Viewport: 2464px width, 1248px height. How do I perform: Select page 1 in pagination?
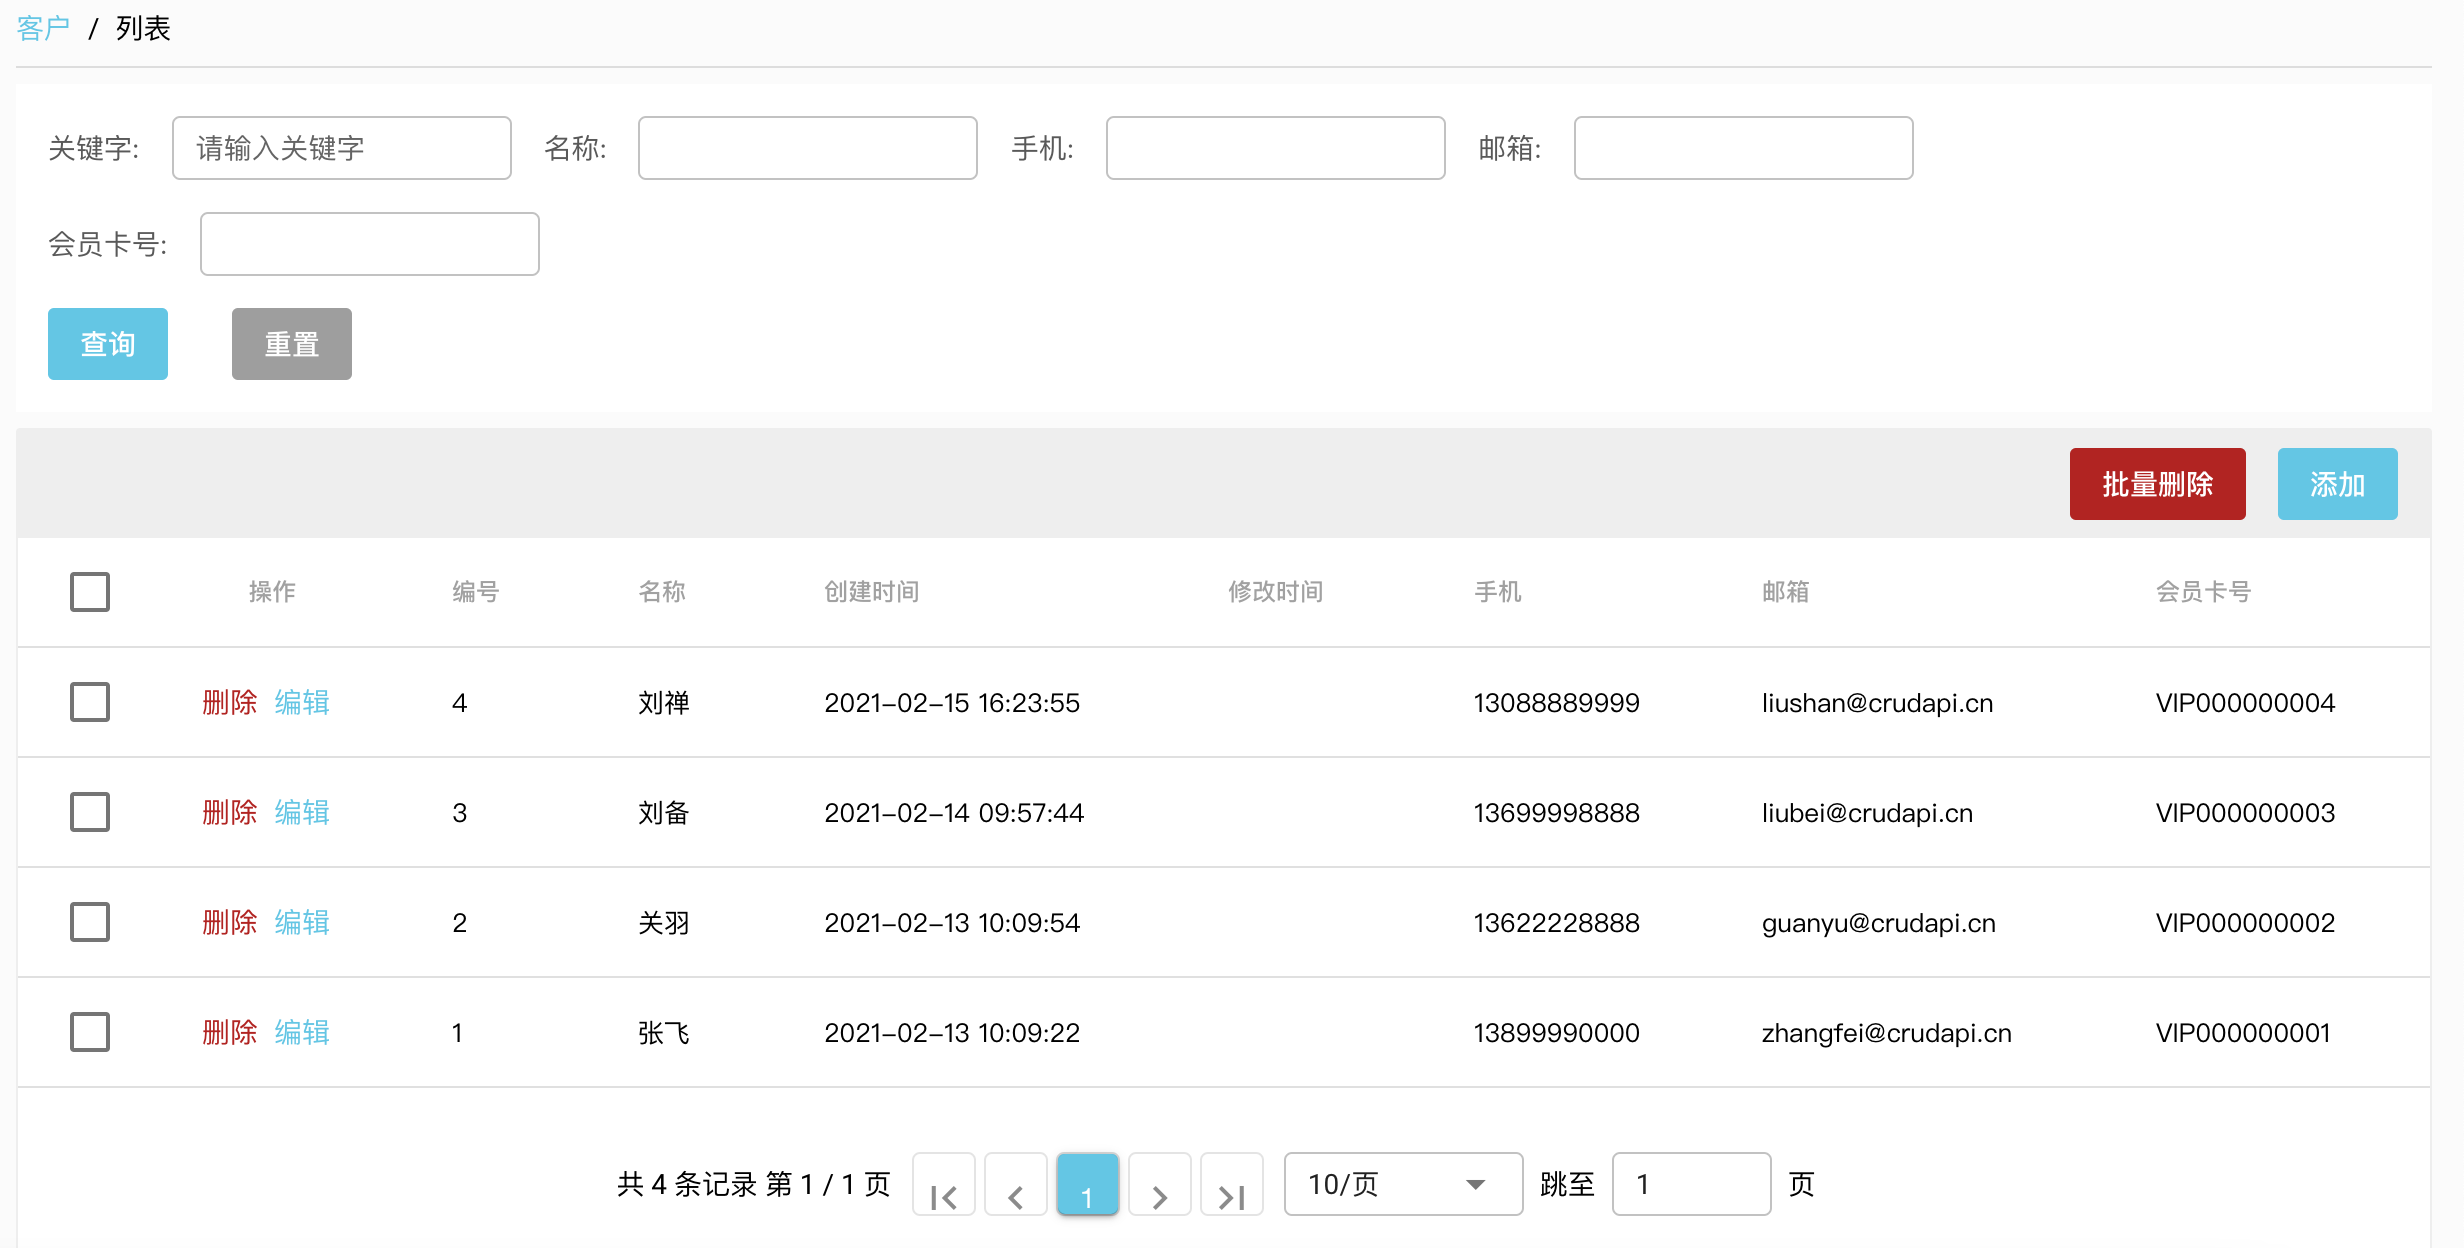[1087, 1186]
